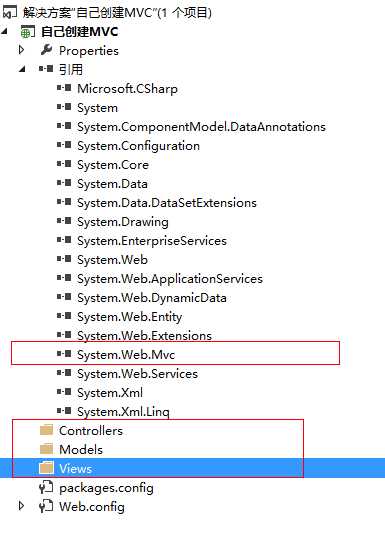Collapse the 自己创建MVC project node
The image size is (385, 541).
(4, 32)
